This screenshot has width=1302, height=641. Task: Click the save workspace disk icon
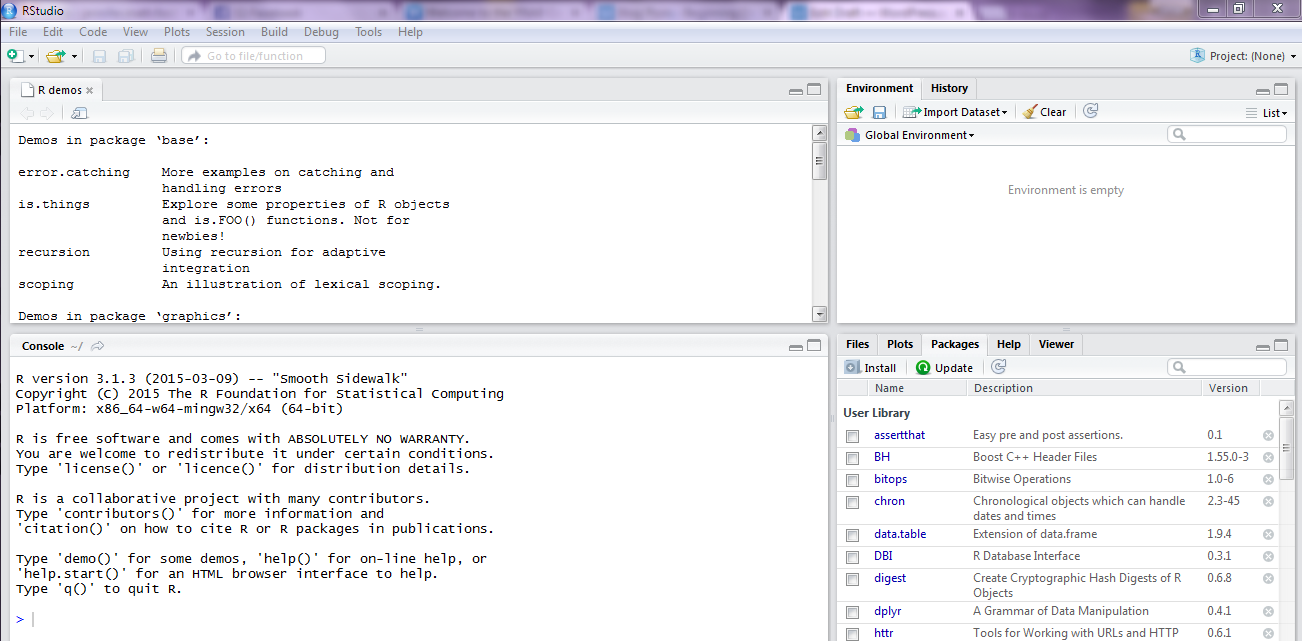click(x=879, y=112)
